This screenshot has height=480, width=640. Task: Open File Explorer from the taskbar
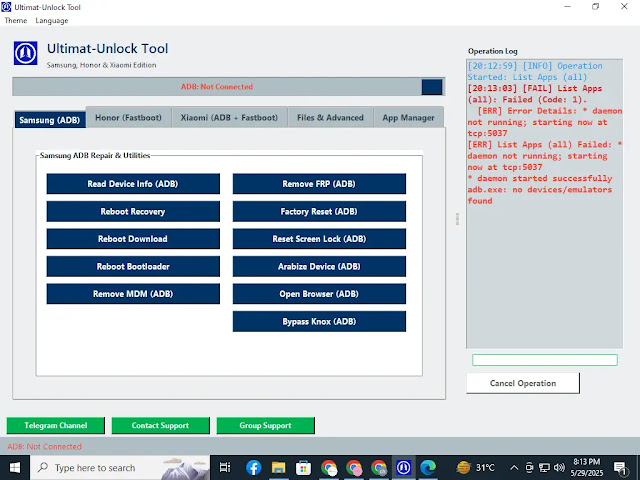pos(278,468)
